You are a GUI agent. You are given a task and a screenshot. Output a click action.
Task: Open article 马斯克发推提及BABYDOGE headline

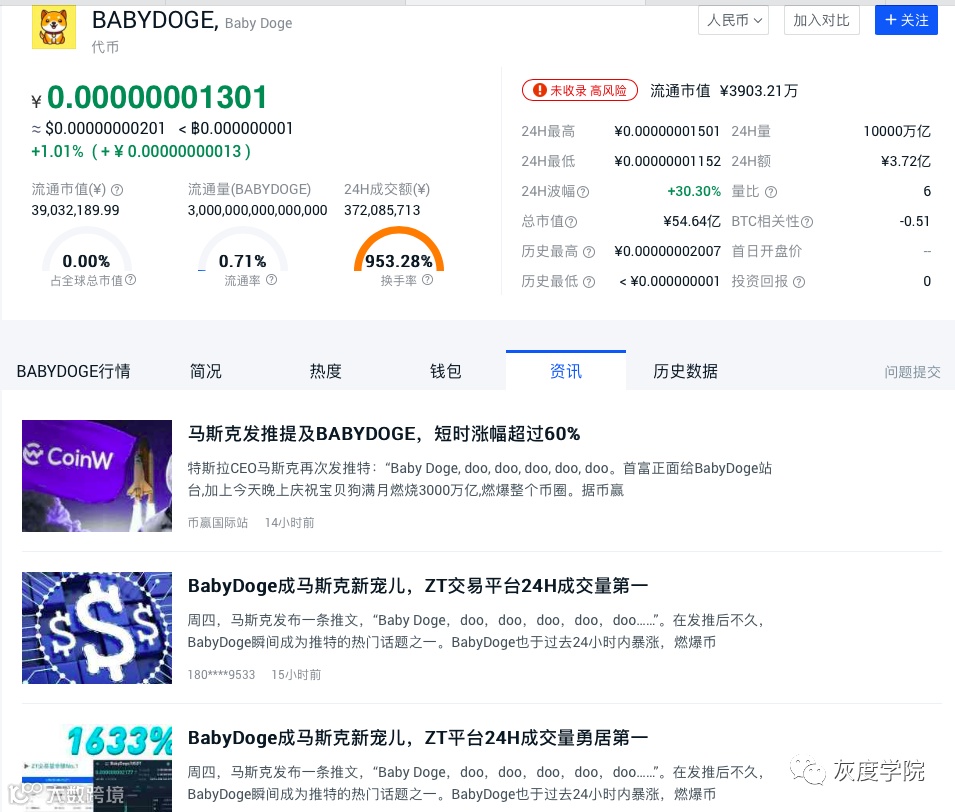384,434
